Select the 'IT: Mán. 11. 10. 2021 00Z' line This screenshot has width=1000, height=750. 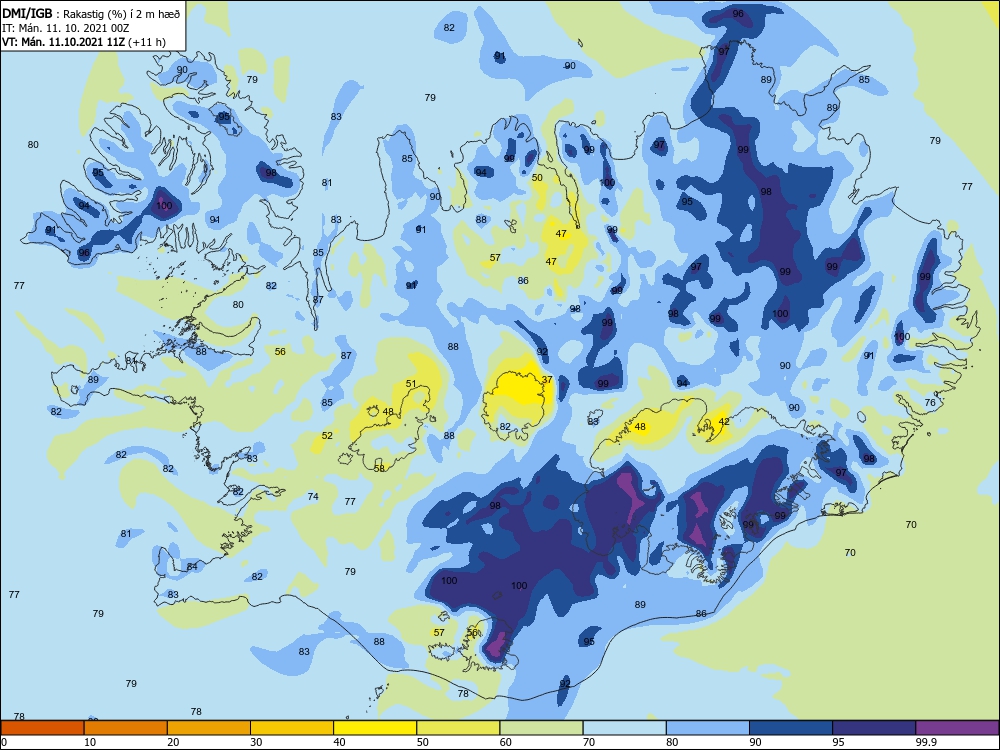[66, 28]
